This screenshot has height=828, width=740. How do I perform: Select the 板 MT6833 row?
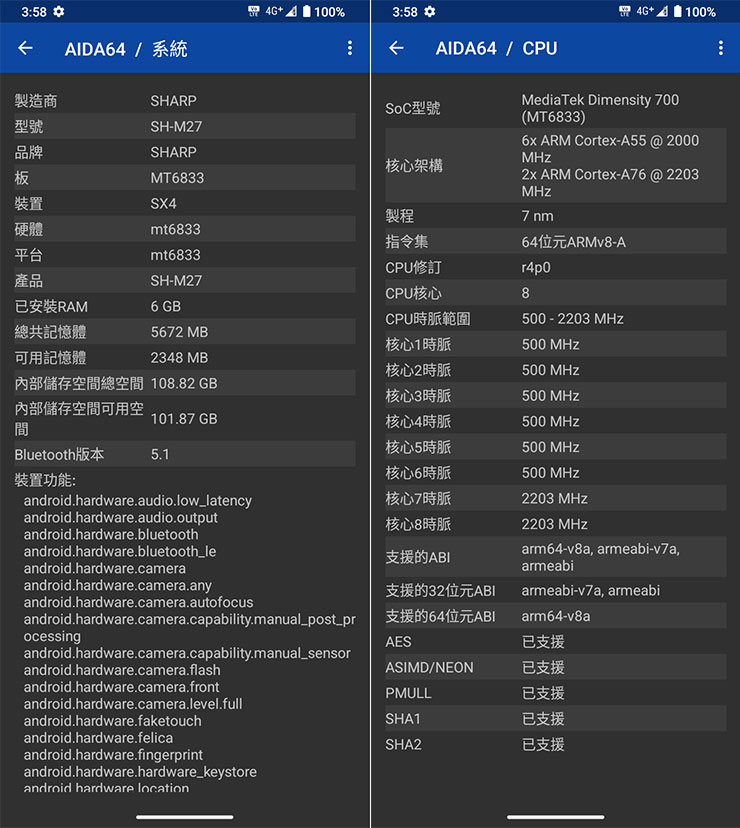pyautogui.click(x=184, y=177)
